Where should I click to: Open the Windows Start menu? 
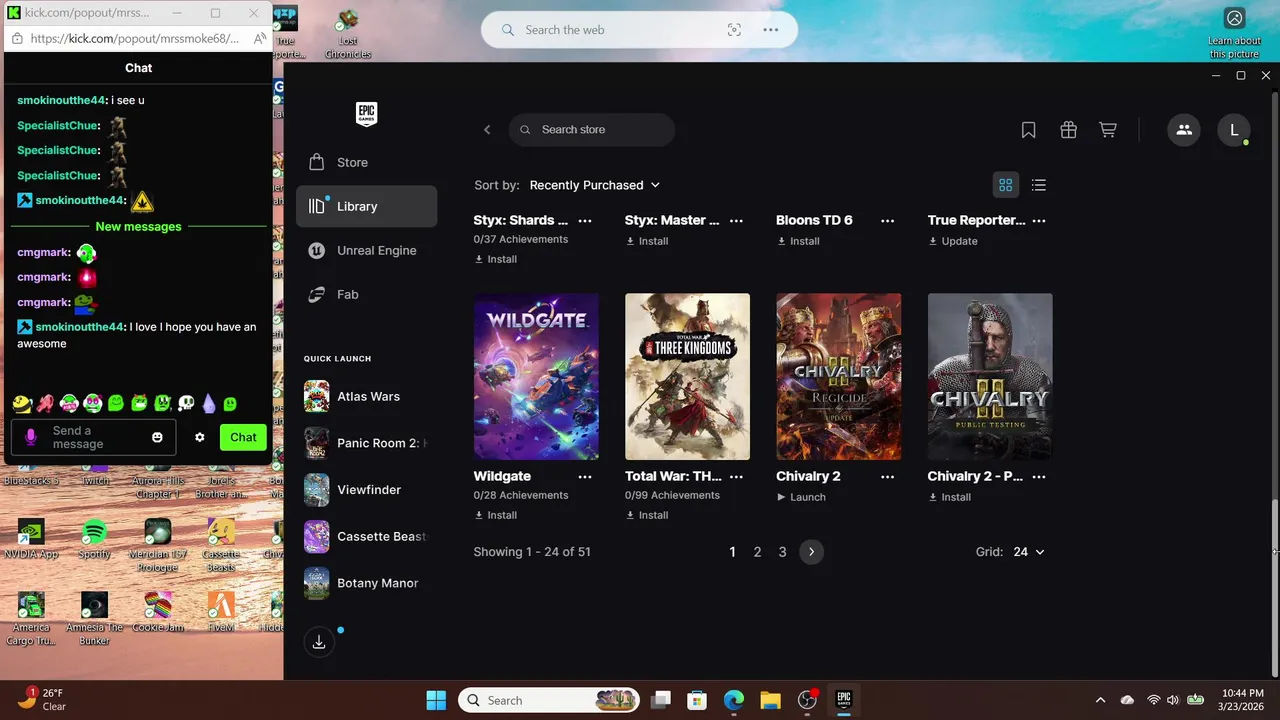[x=437, y=700]
